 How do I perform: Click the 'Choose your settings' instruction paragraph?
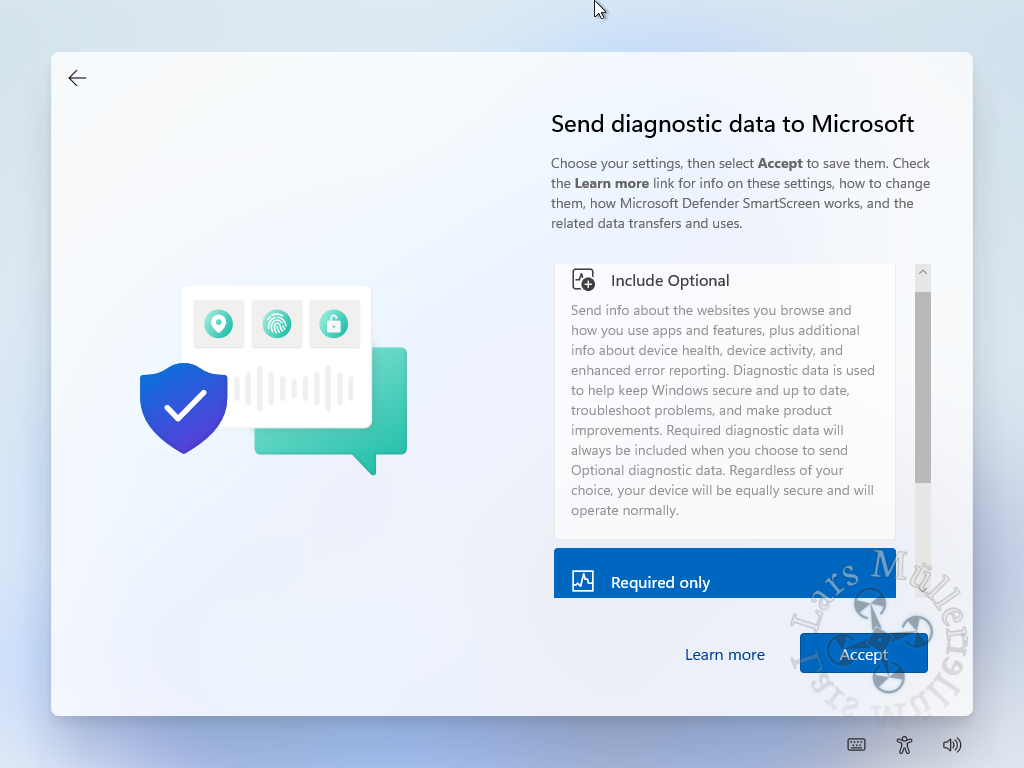click(741, 193)
